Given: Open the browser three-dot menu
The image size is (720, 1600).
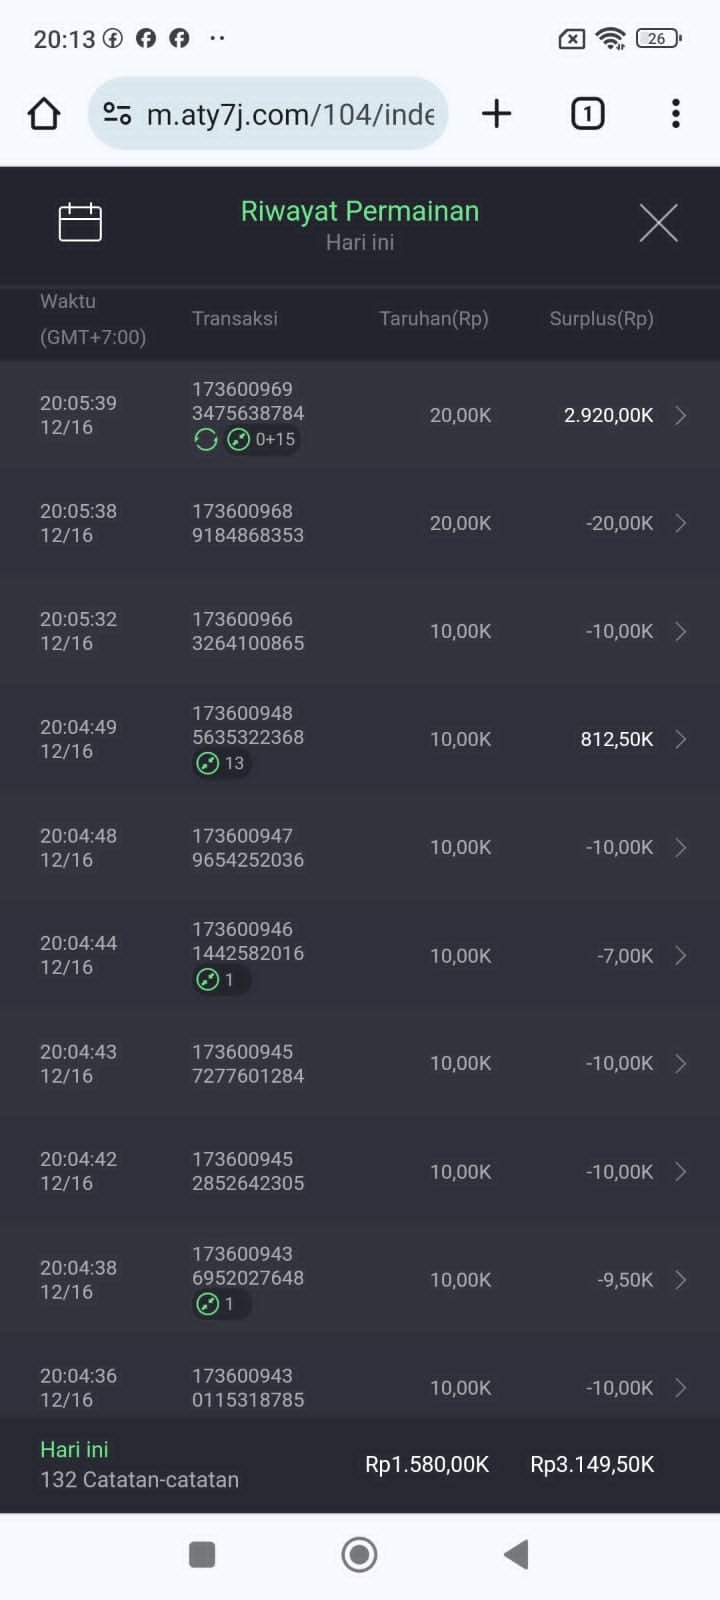Looking at the screenshot, I should [676, 114].
